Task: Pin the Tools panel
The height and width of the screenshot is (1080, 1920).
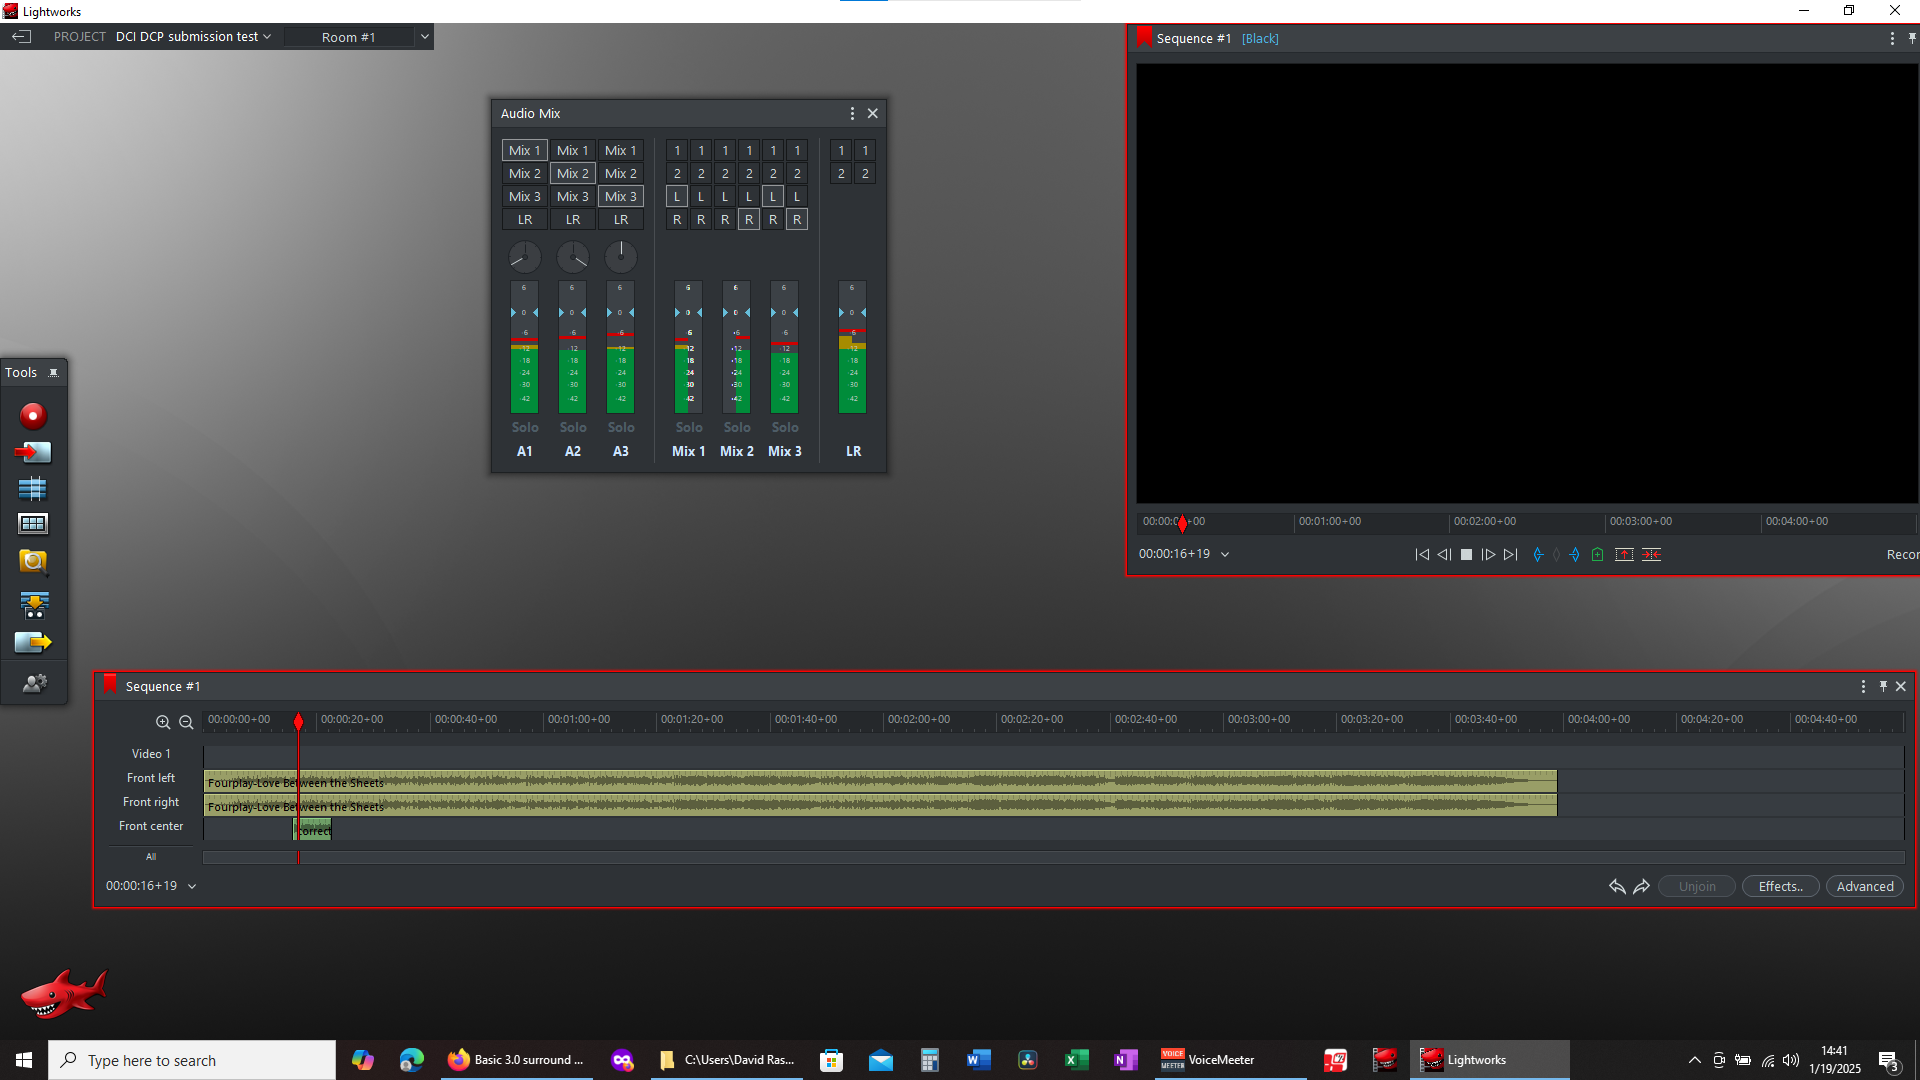Action: click(54, 373)
